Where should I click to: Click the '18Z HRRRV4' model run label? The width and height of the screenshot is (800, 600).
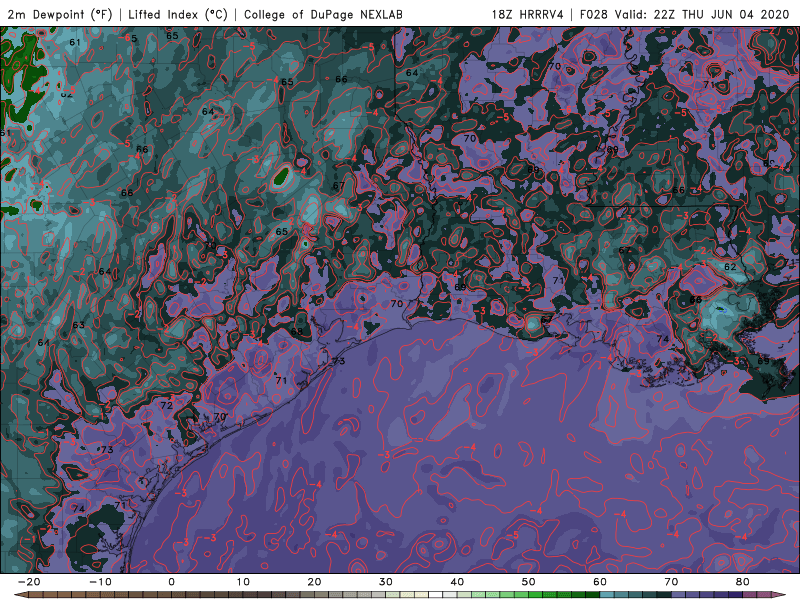point(527,14)
